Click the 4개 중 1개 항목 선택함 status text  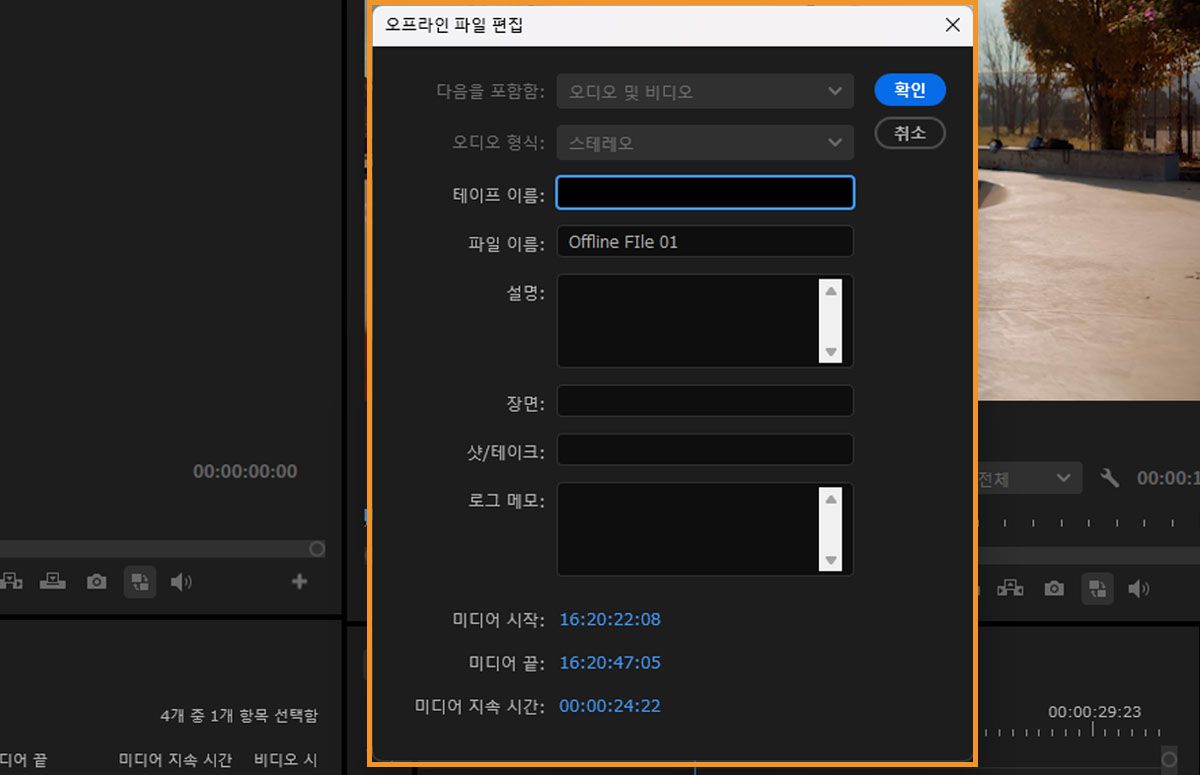click(239, 716)
